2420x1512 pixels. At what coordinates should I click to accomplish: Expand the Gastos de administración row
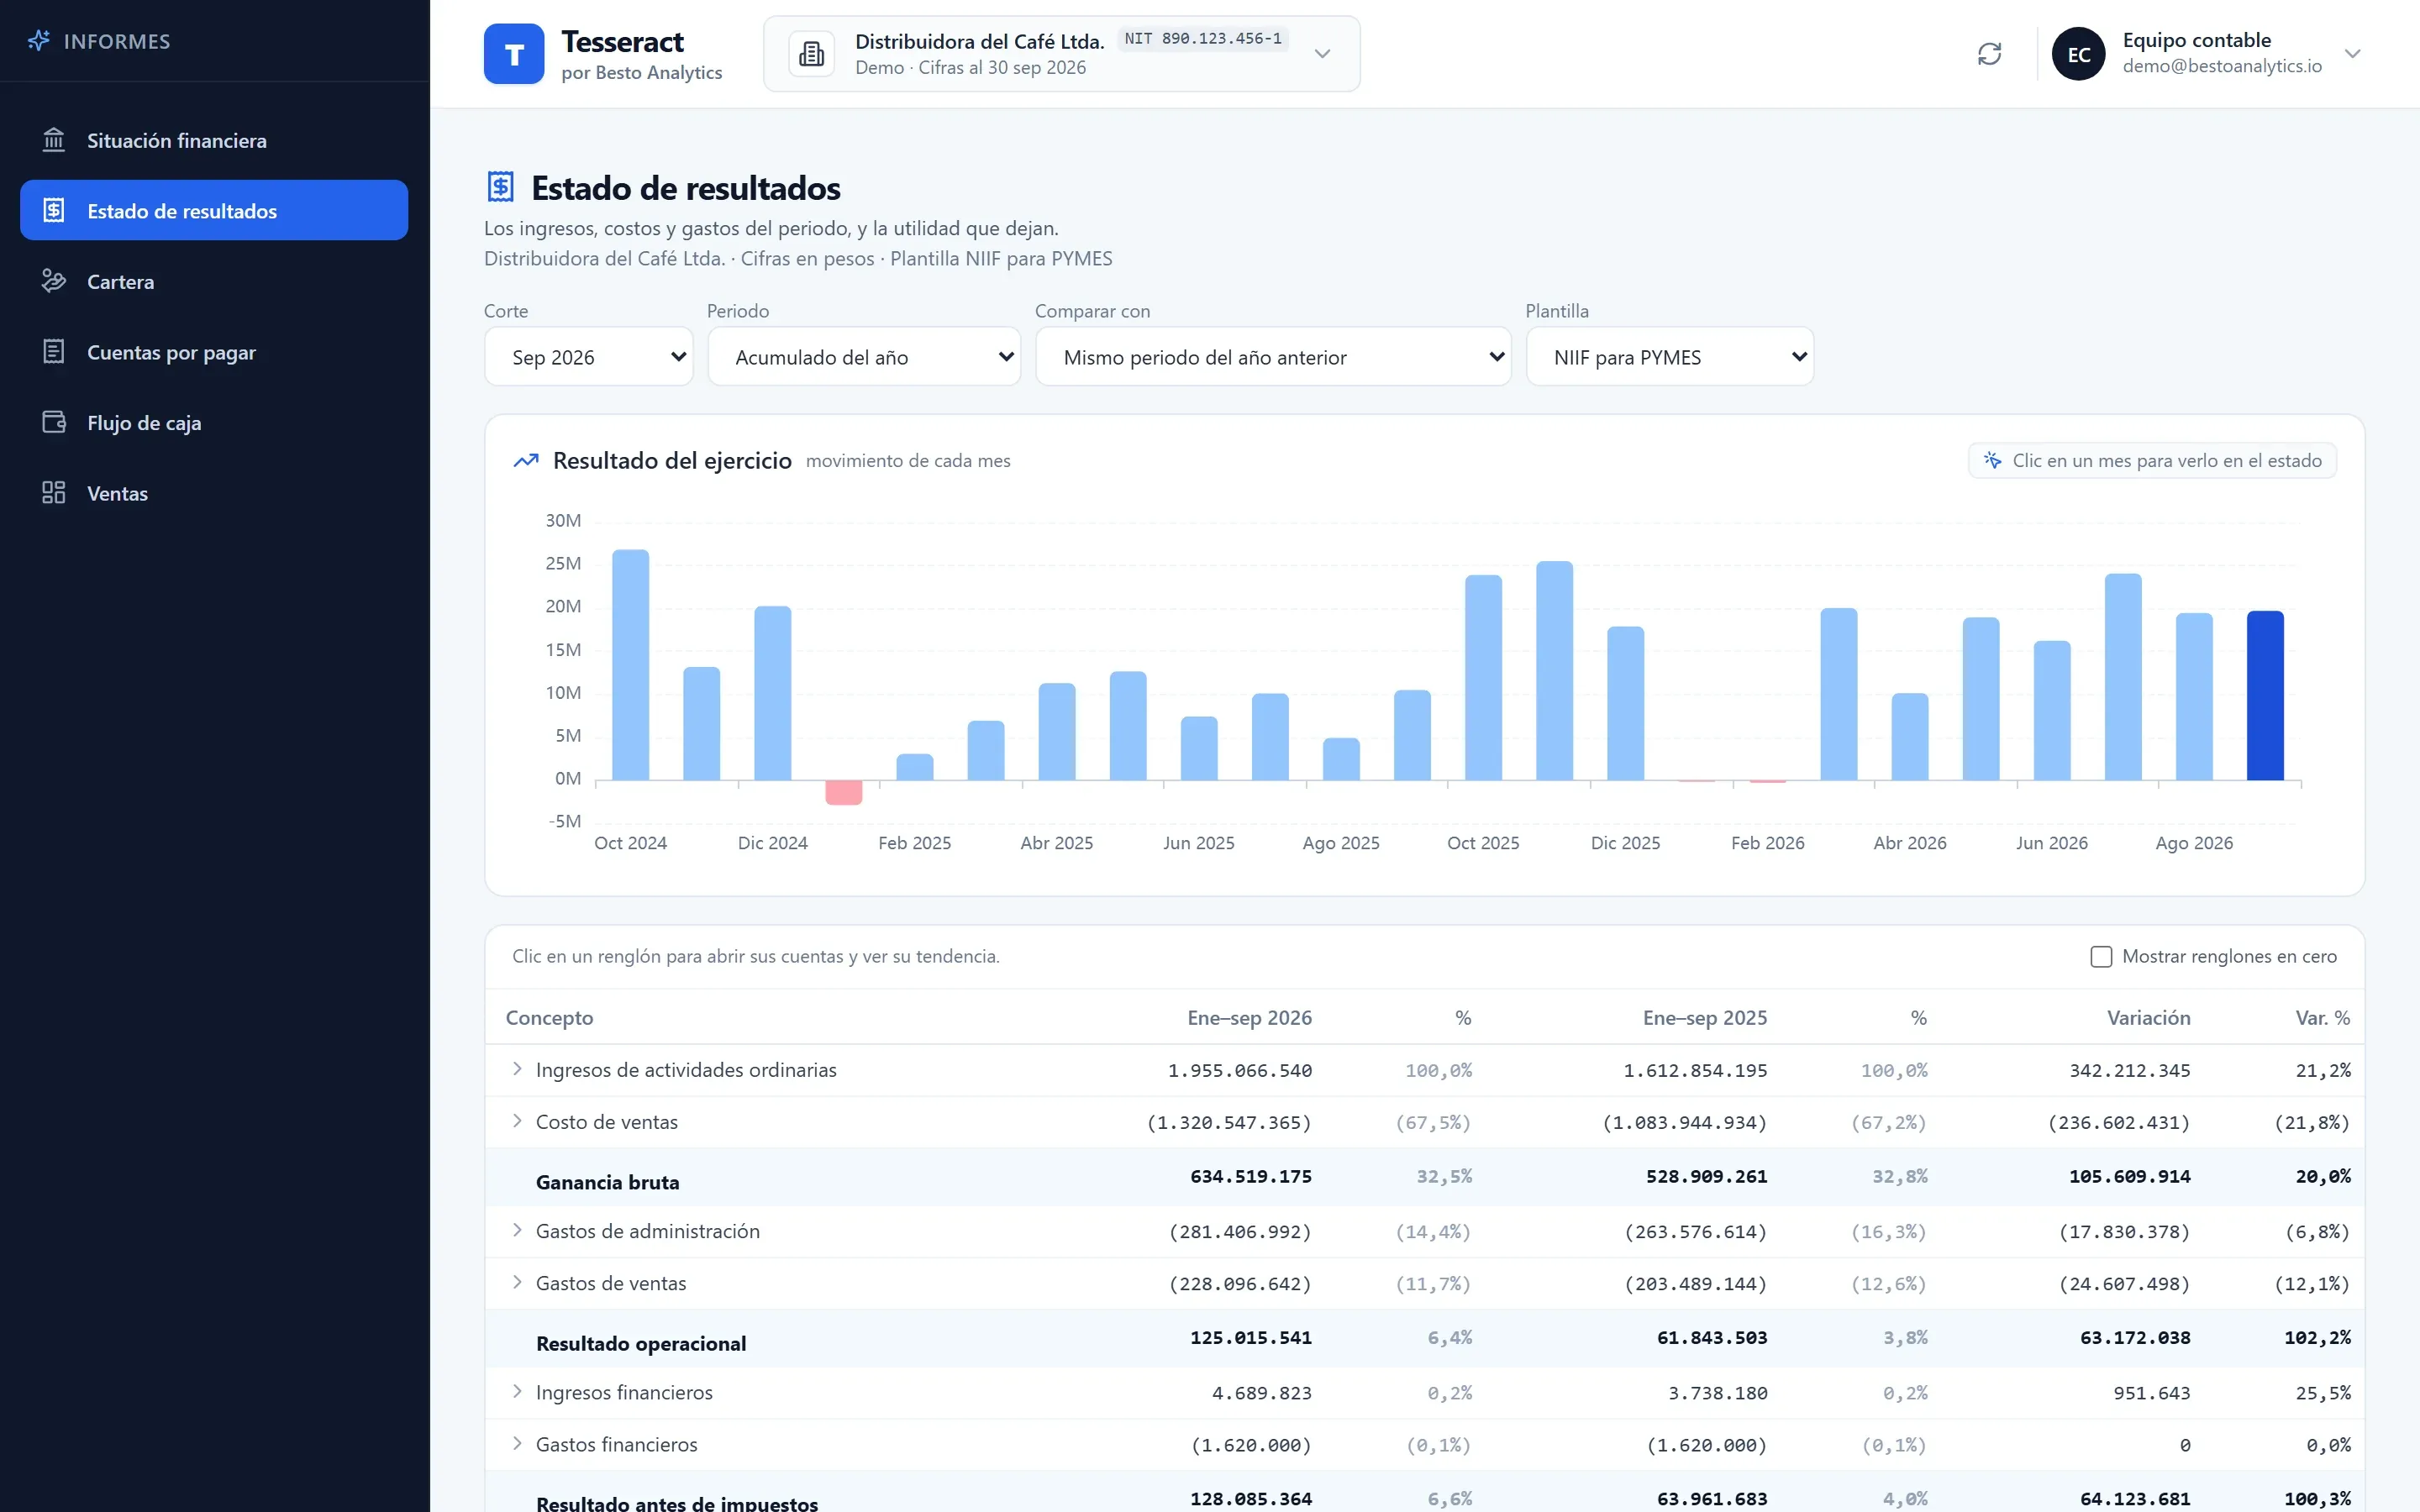[517, 1230]
